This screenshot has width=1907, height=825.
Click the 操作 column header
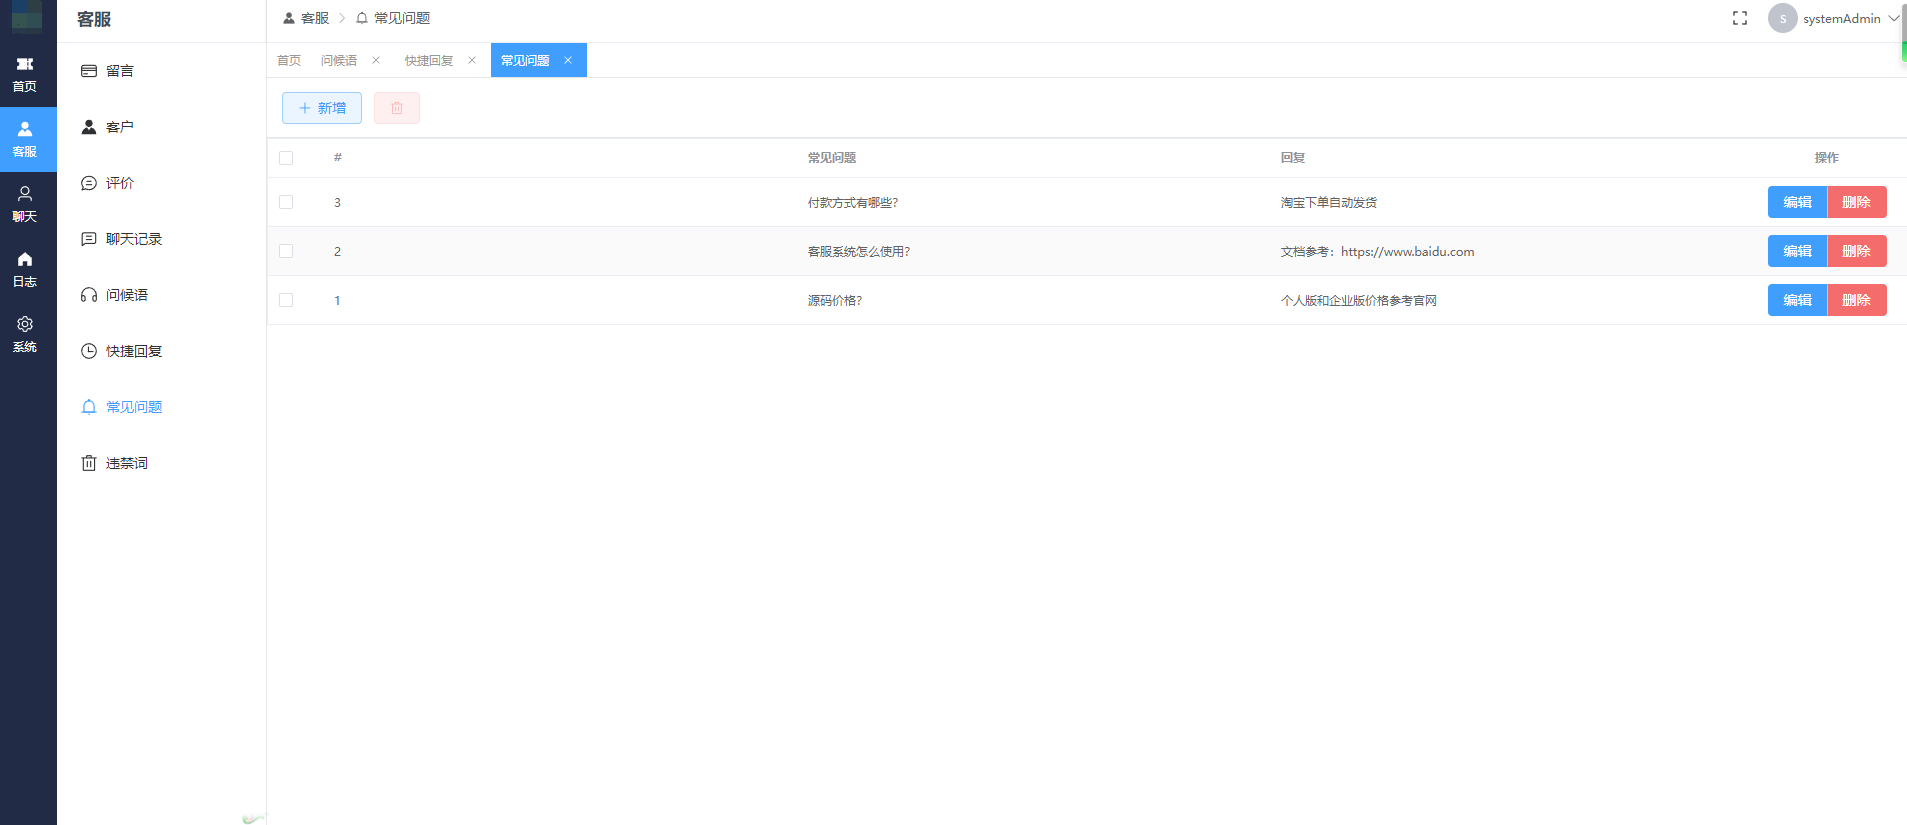[1827, 158]
